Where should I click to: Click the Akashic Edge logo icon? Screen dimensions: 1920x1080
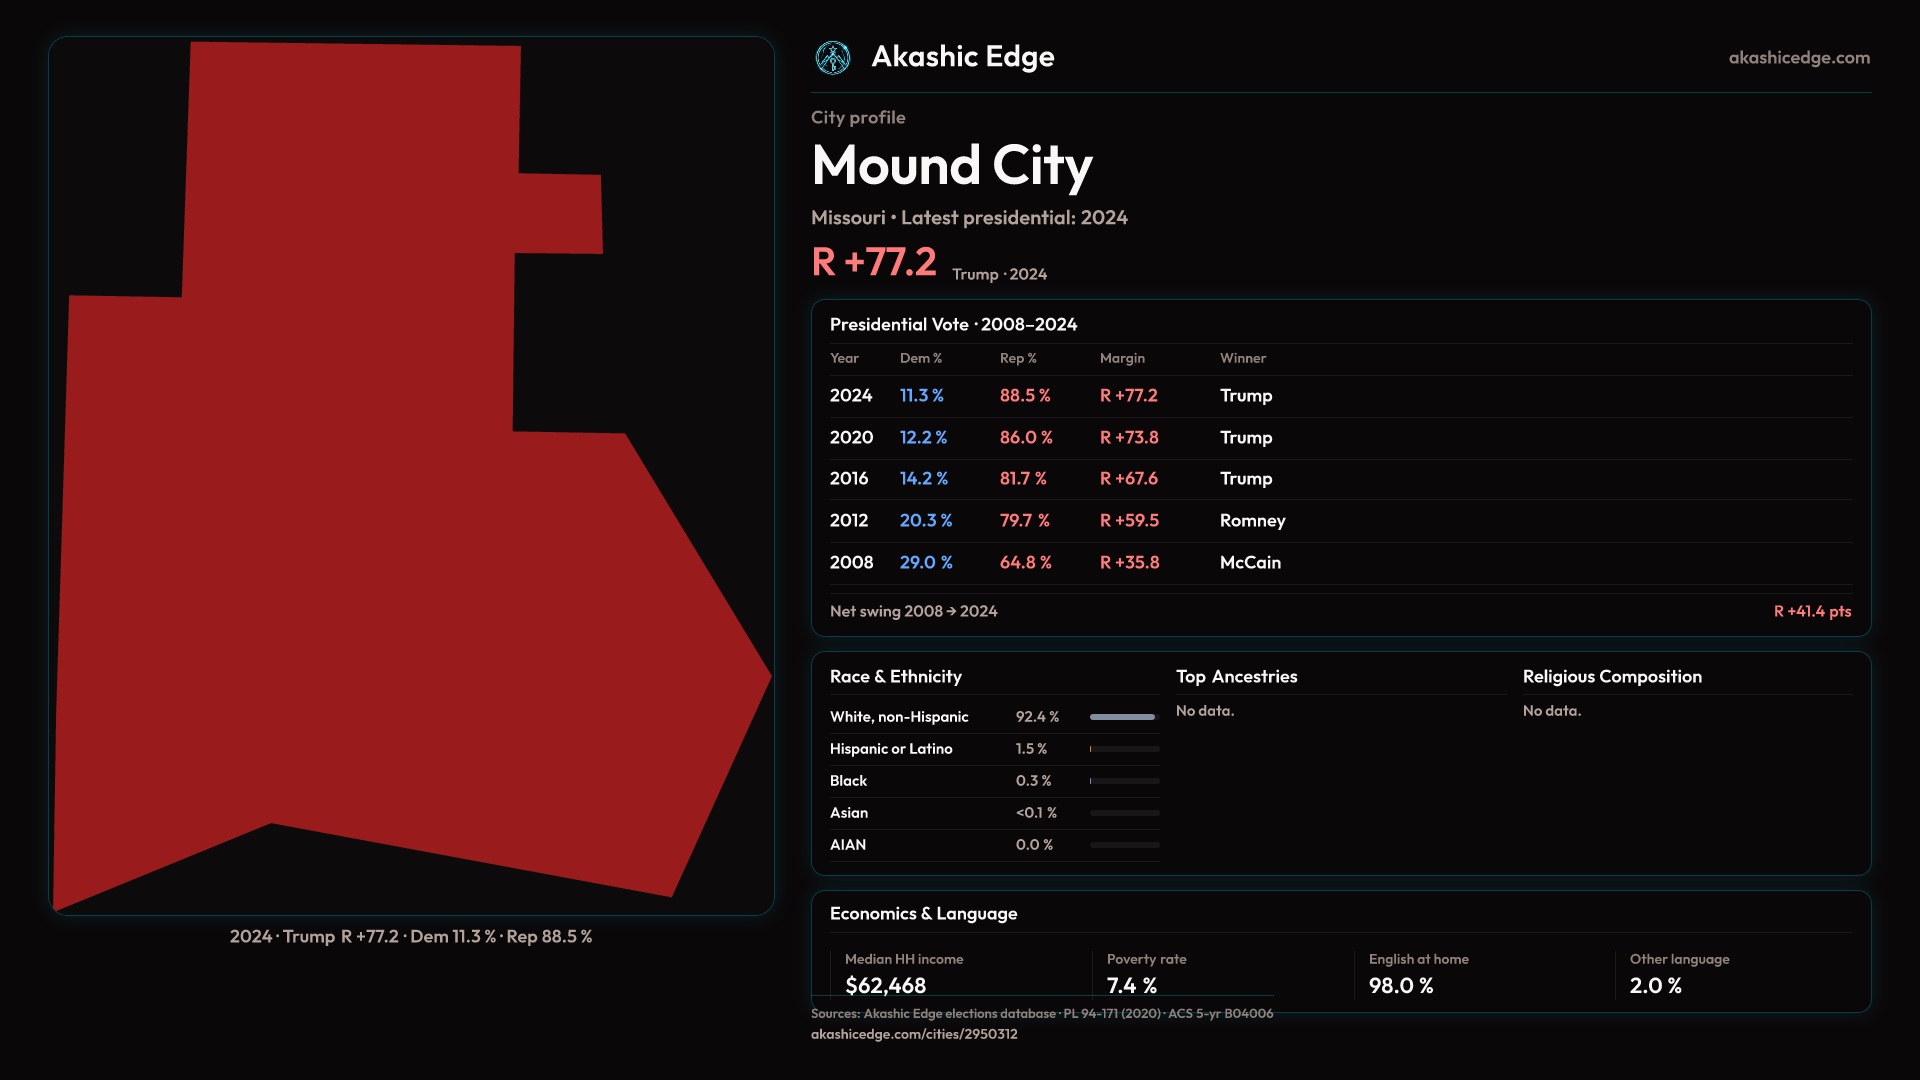point(832,58)
